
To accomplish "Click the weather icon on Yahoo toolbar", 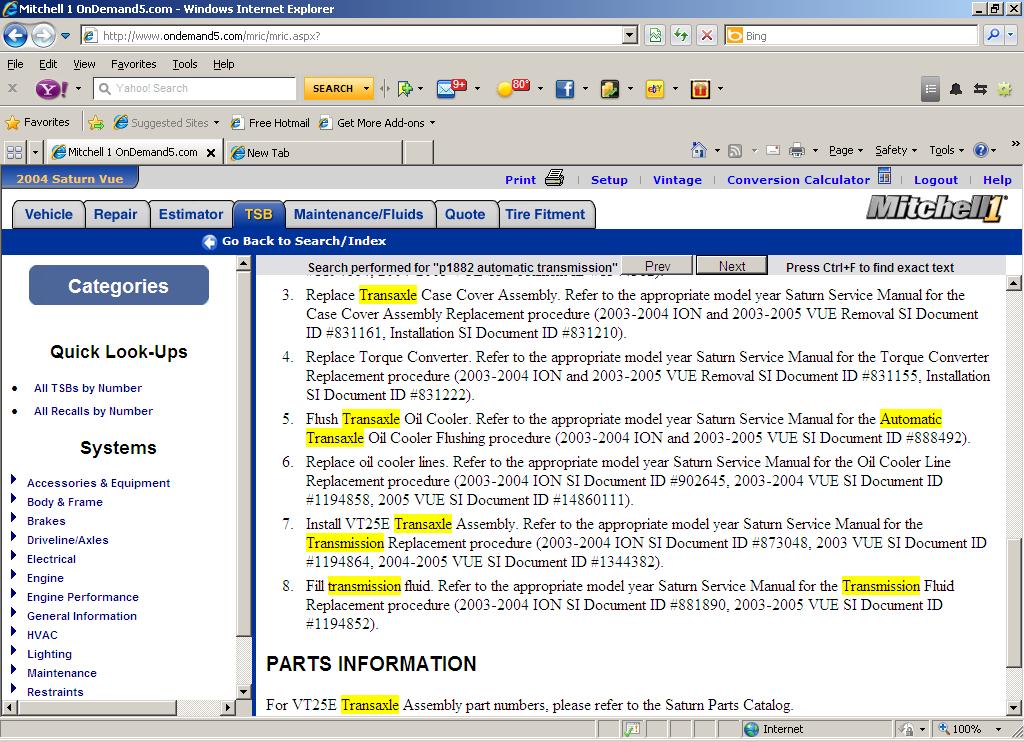I will coord(506,89).
